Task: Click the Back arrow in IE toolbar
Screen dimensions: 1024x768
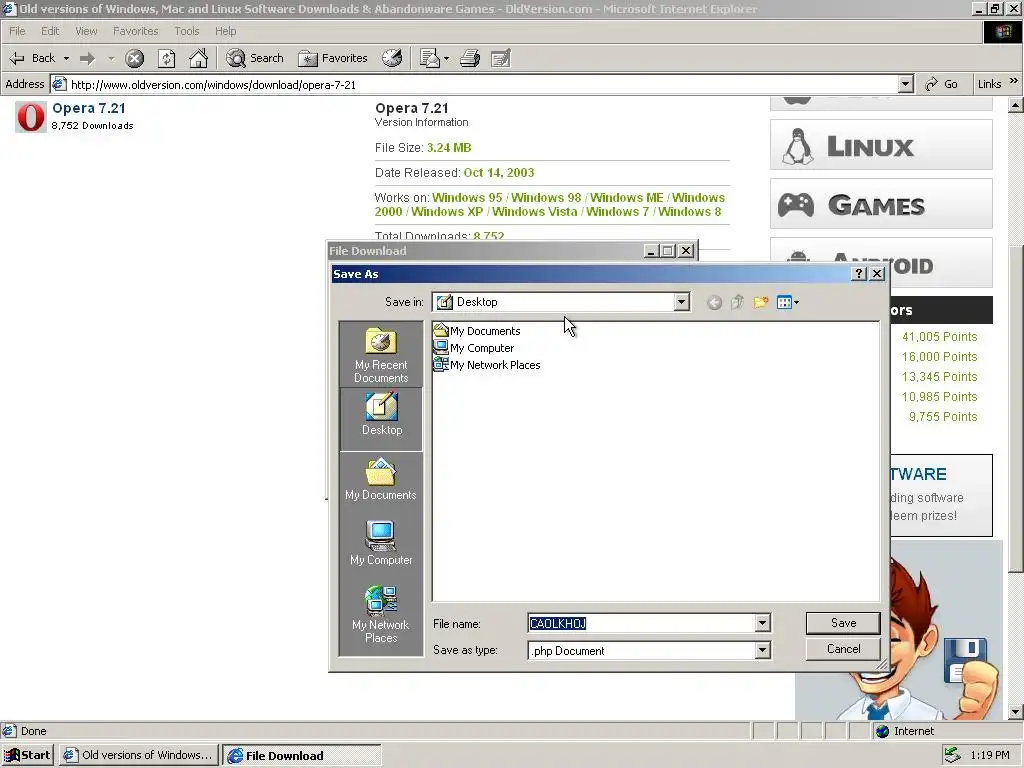Action: (31, 58)
